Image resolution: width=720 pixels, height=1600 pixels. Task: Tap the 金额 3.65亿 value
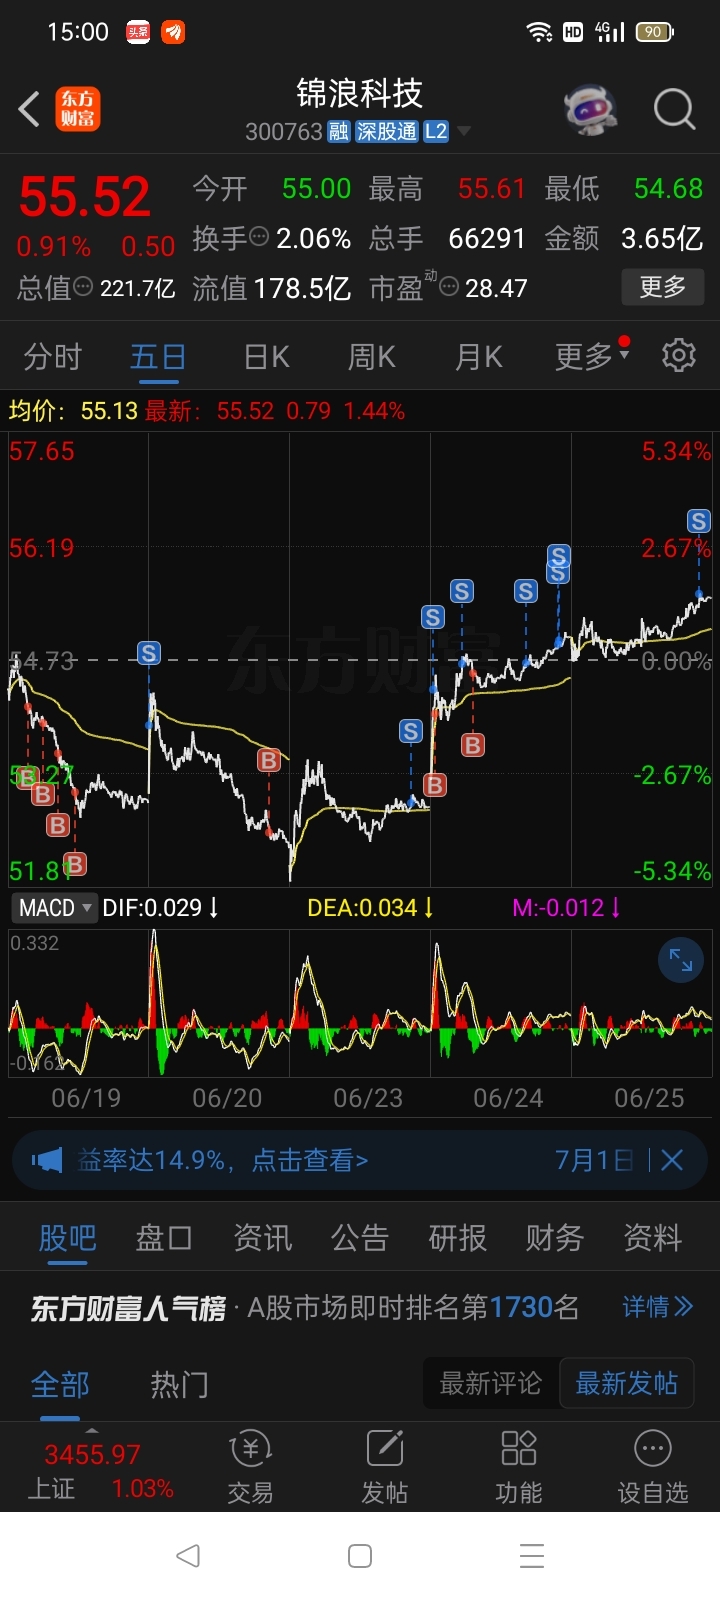point(624,238)
